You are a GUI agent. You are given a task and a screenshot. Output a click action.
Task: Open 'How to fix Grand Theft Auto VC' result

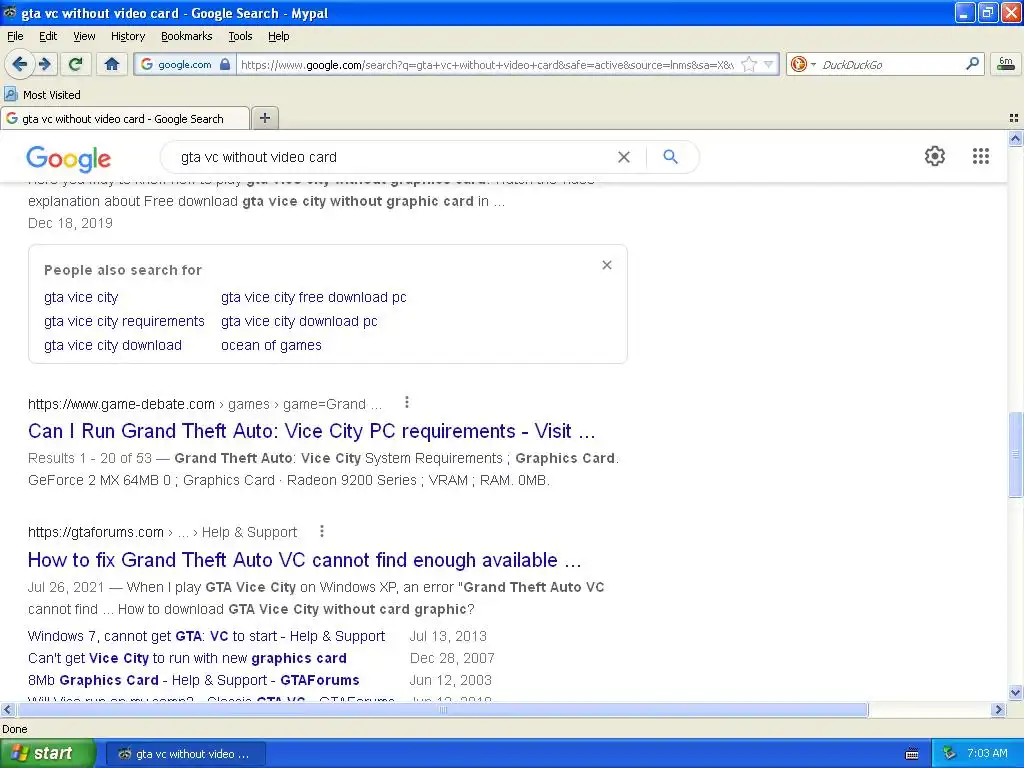[x=304, y=560]
